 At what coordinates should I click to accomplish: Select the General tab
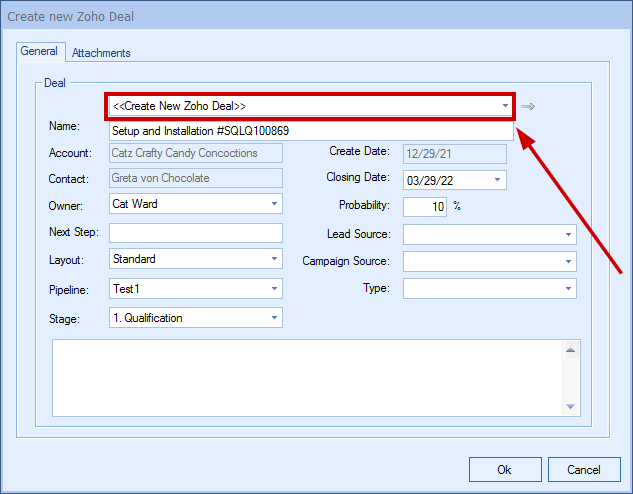tap(40, 51)
